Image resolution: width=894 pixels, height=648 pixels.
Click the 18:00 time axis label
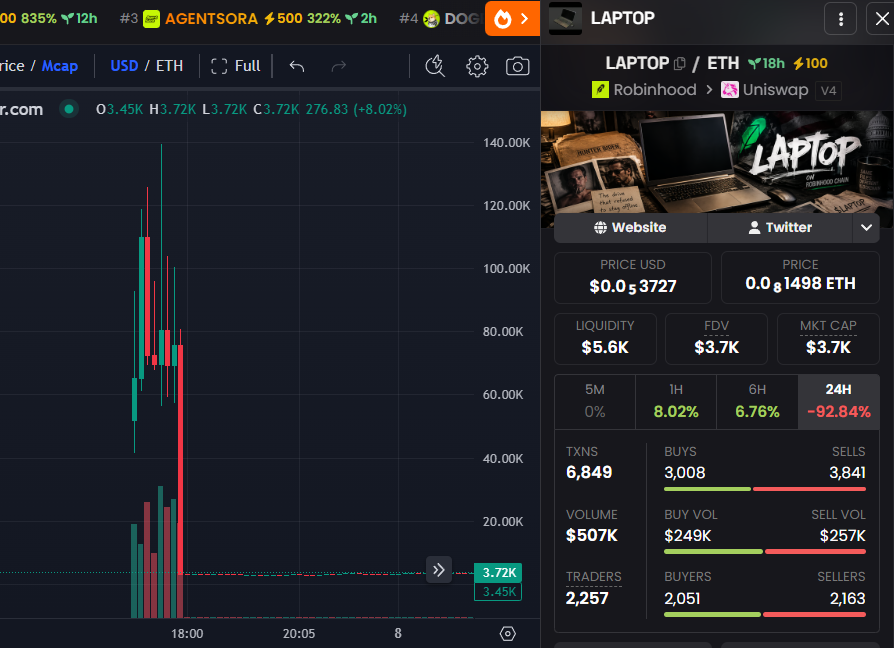coord(187,634)
